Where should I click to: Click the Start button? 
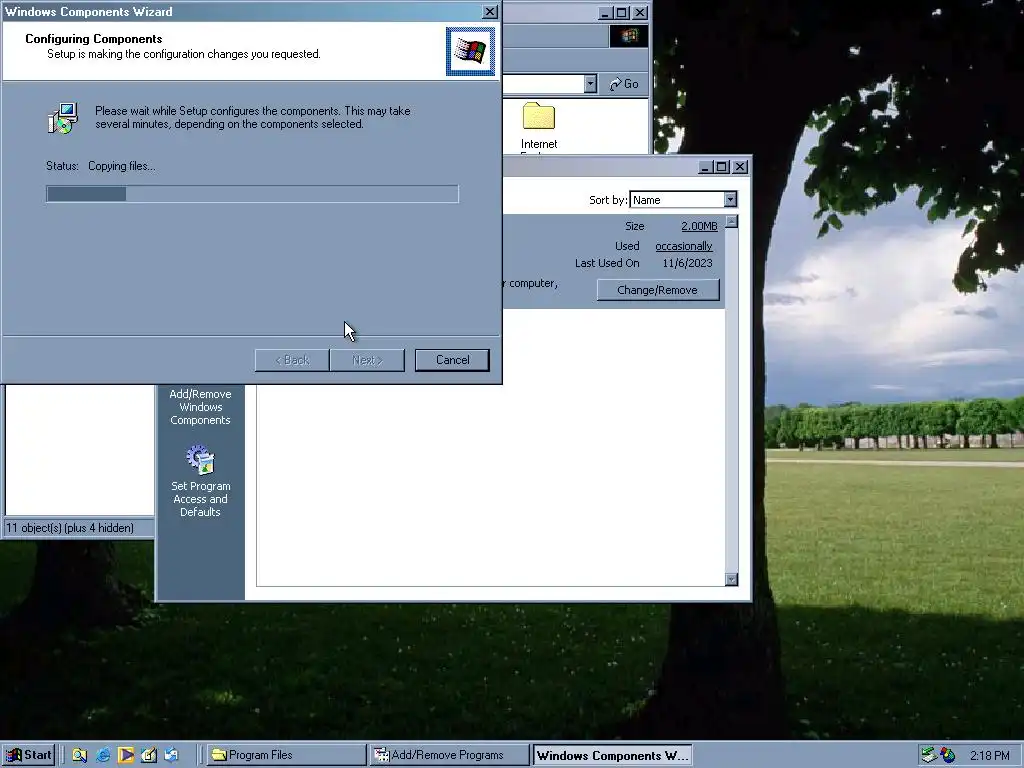coord(28,755)
